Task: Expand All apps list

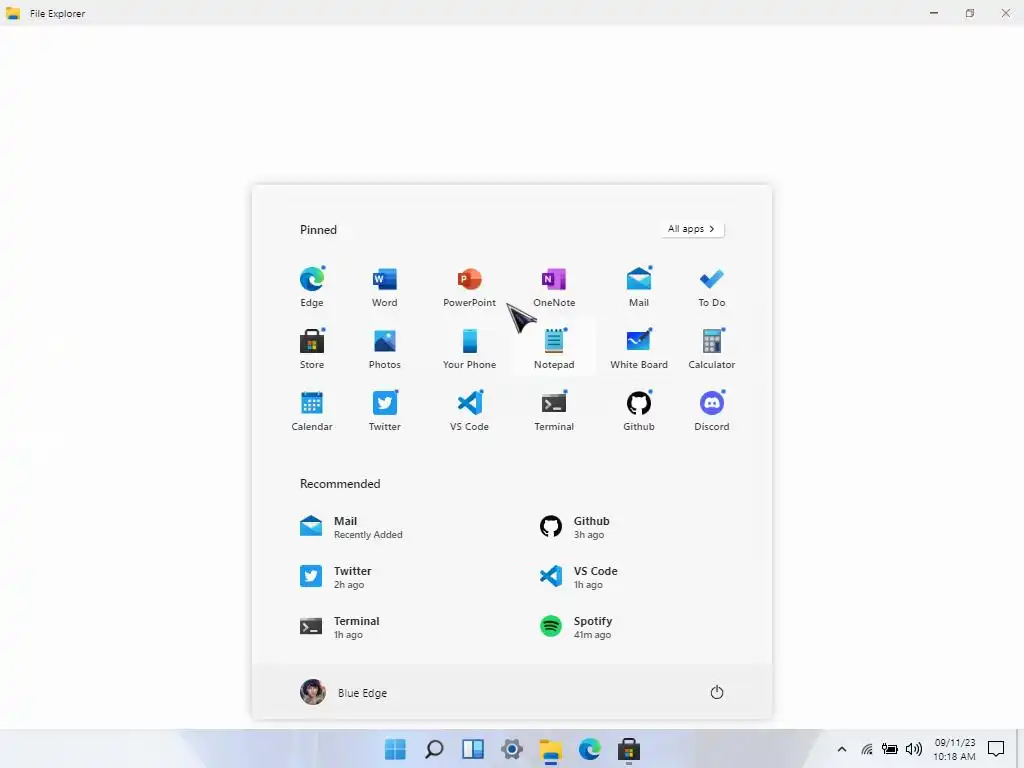Action: pyautogui.click(x=692, y=229)
